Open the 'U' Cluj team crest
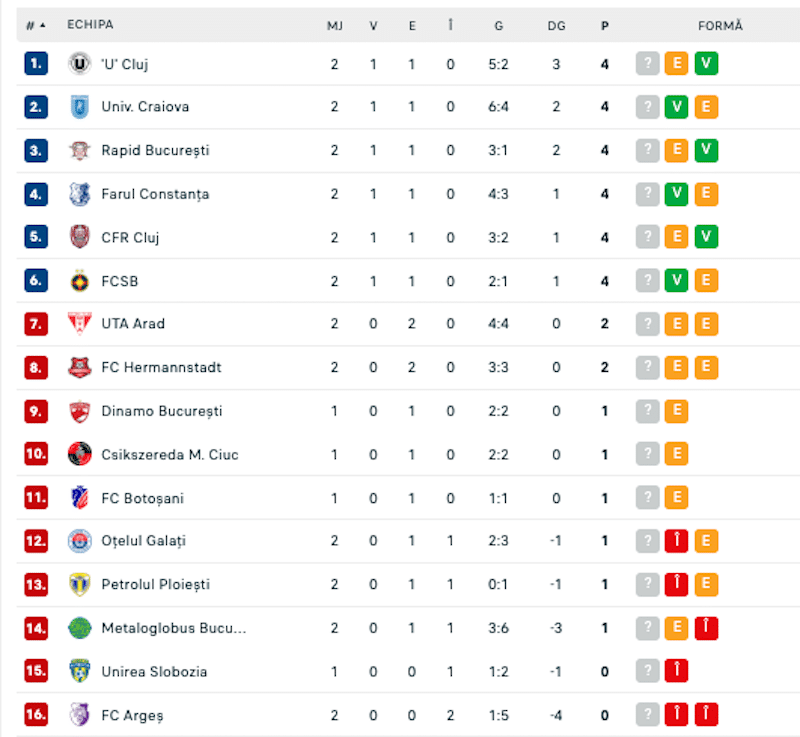Screen dimensions: 800x737 tap(80, 64)
